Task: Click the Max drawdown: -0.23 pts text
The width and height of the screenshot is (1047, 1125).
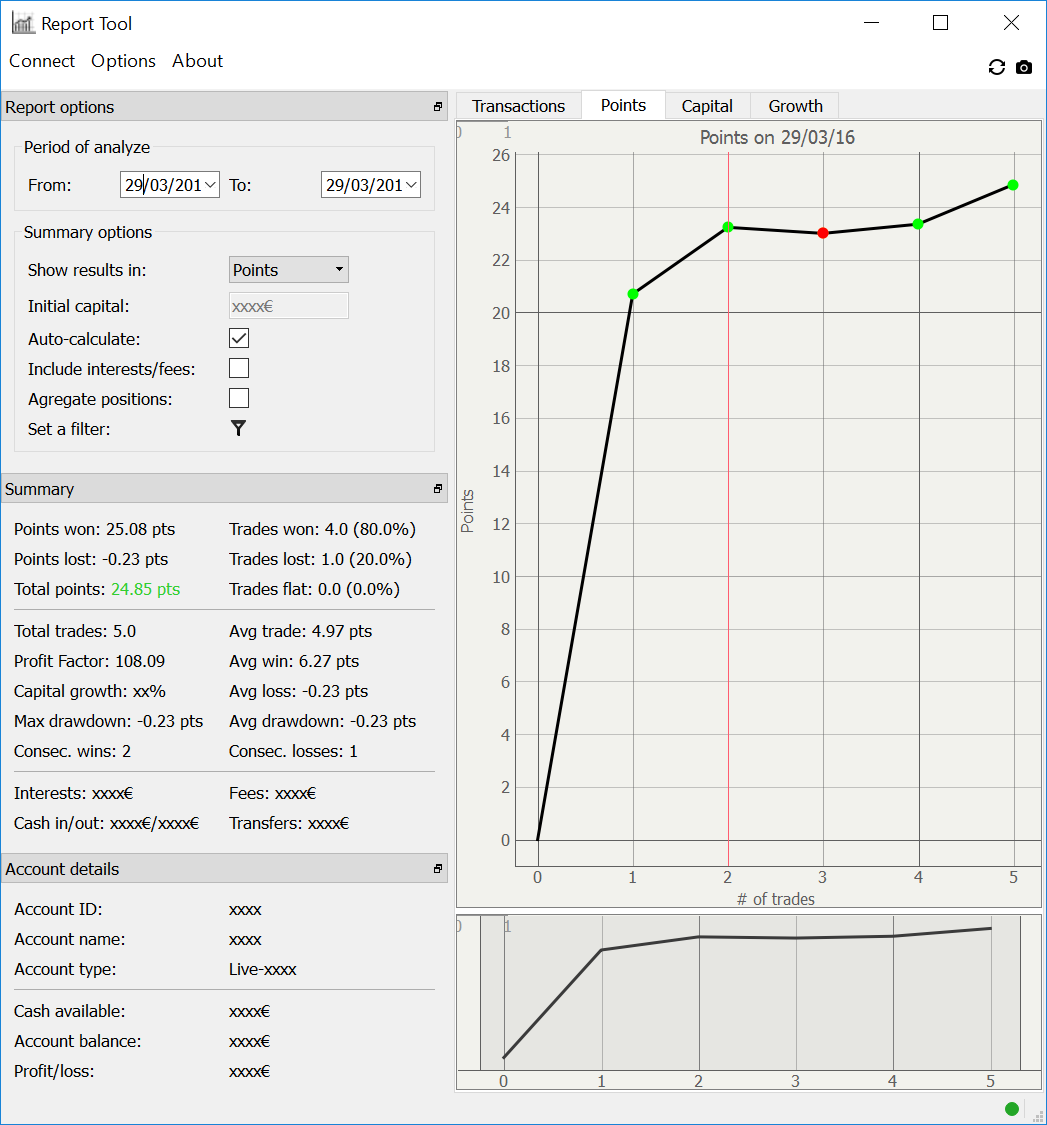Action: pyautogui.click(x=108, y=721)
